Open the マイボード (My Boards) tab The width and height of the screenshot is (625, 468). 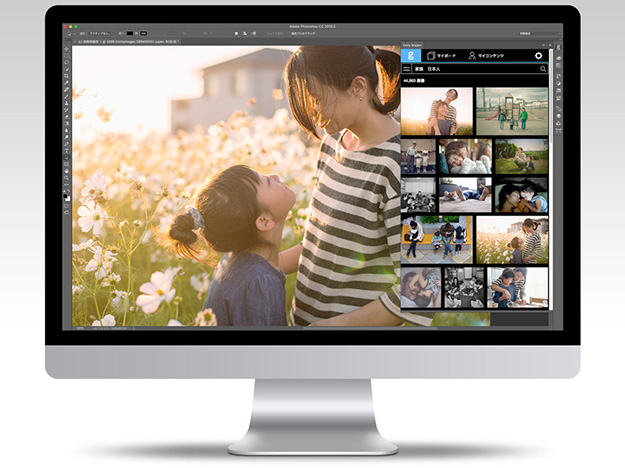tap(439, 56)
